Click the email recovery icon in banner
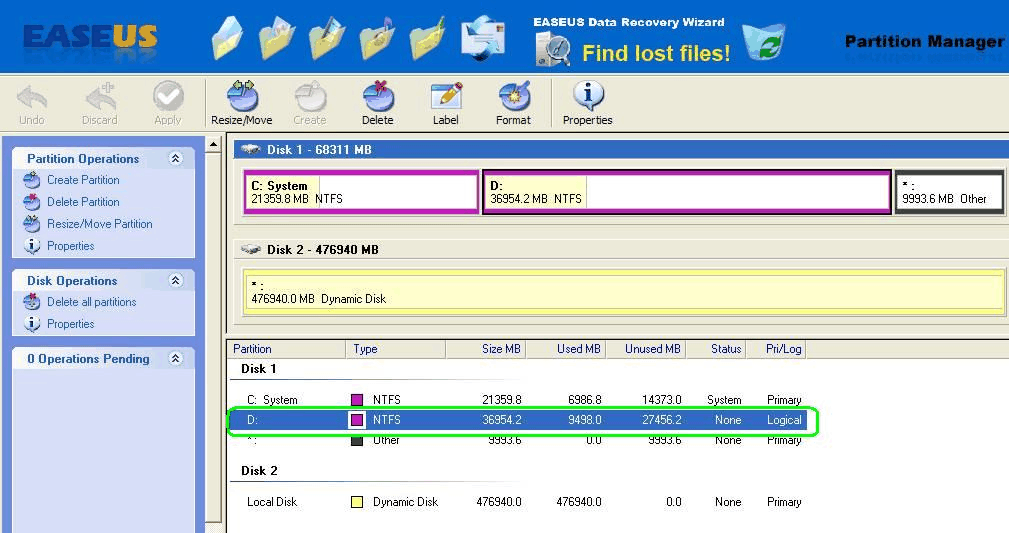This screenshot has height=533, width=1009. pos(481,39)
